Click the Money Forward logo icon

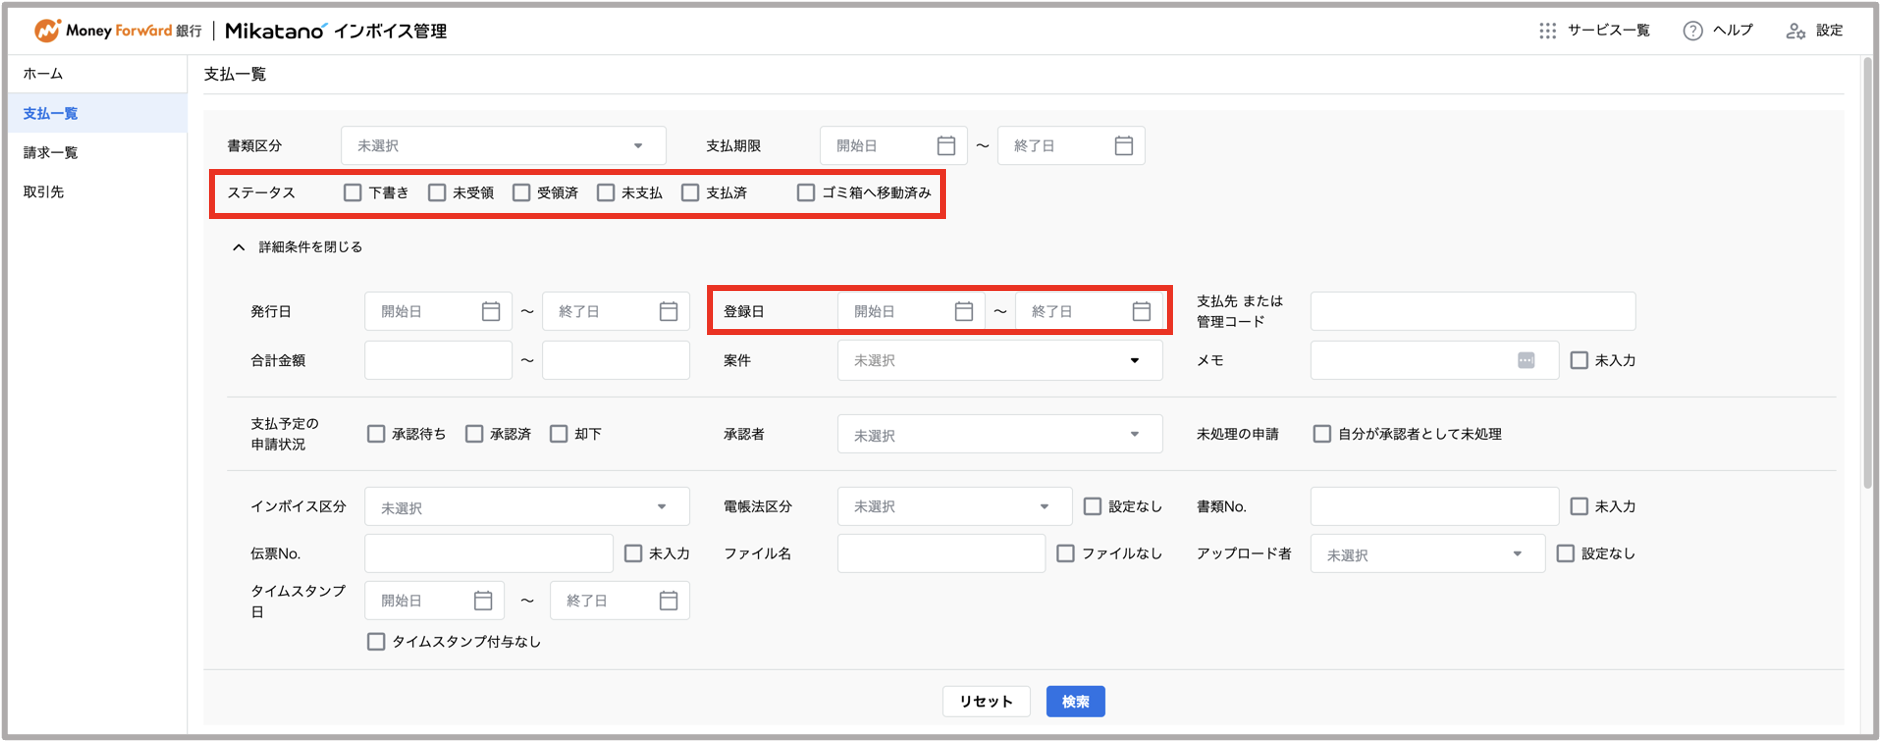tap(47, 31)
